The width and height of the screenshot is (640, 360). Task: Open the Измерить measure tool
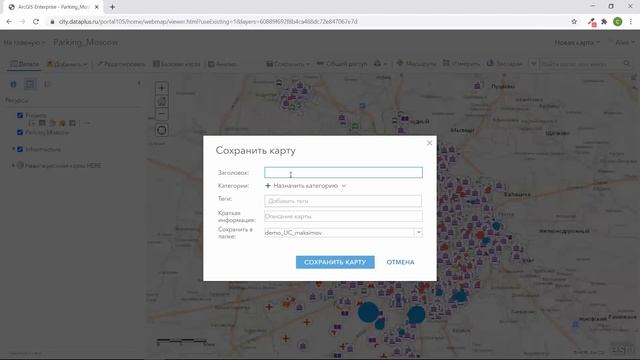[x=461, y=64]
